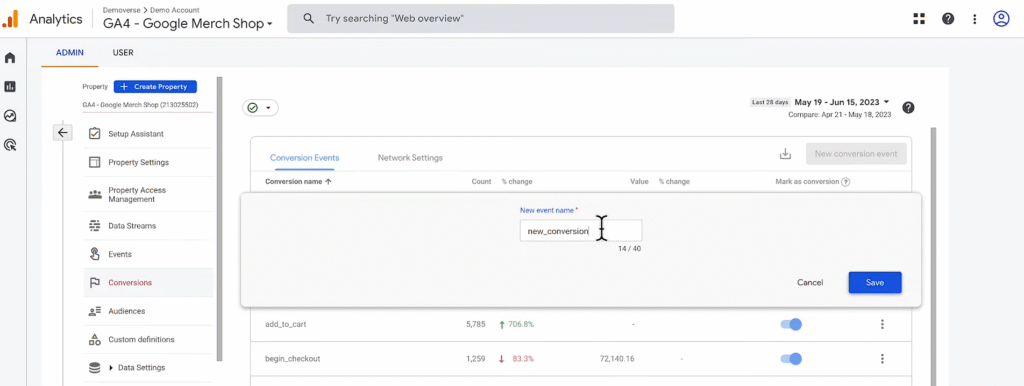Open the property selector dropdown
1024x386 pixels.
(188, 24)
